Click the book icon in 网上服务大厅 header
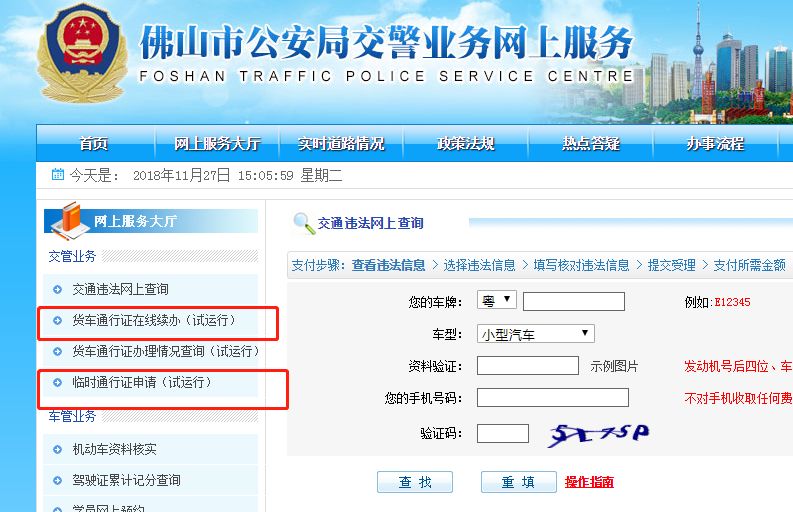 tap(69, 221)
